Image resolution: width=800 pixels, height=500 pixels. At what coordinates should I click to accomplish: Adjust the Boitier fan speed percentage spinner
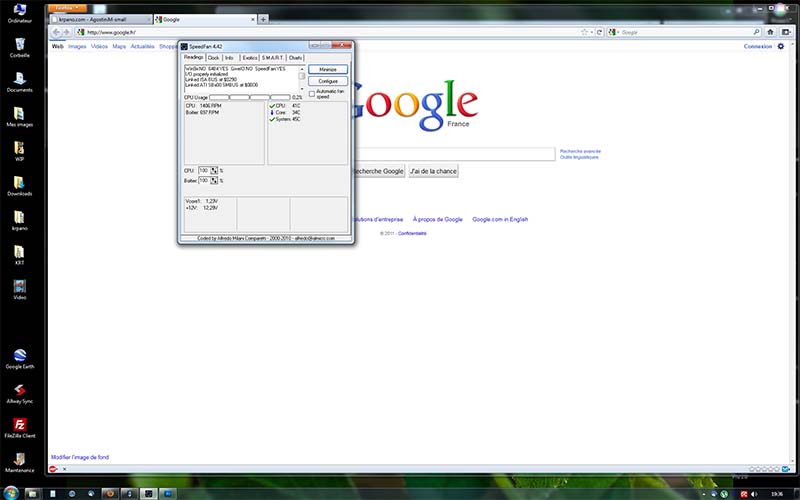pos(214,181)
